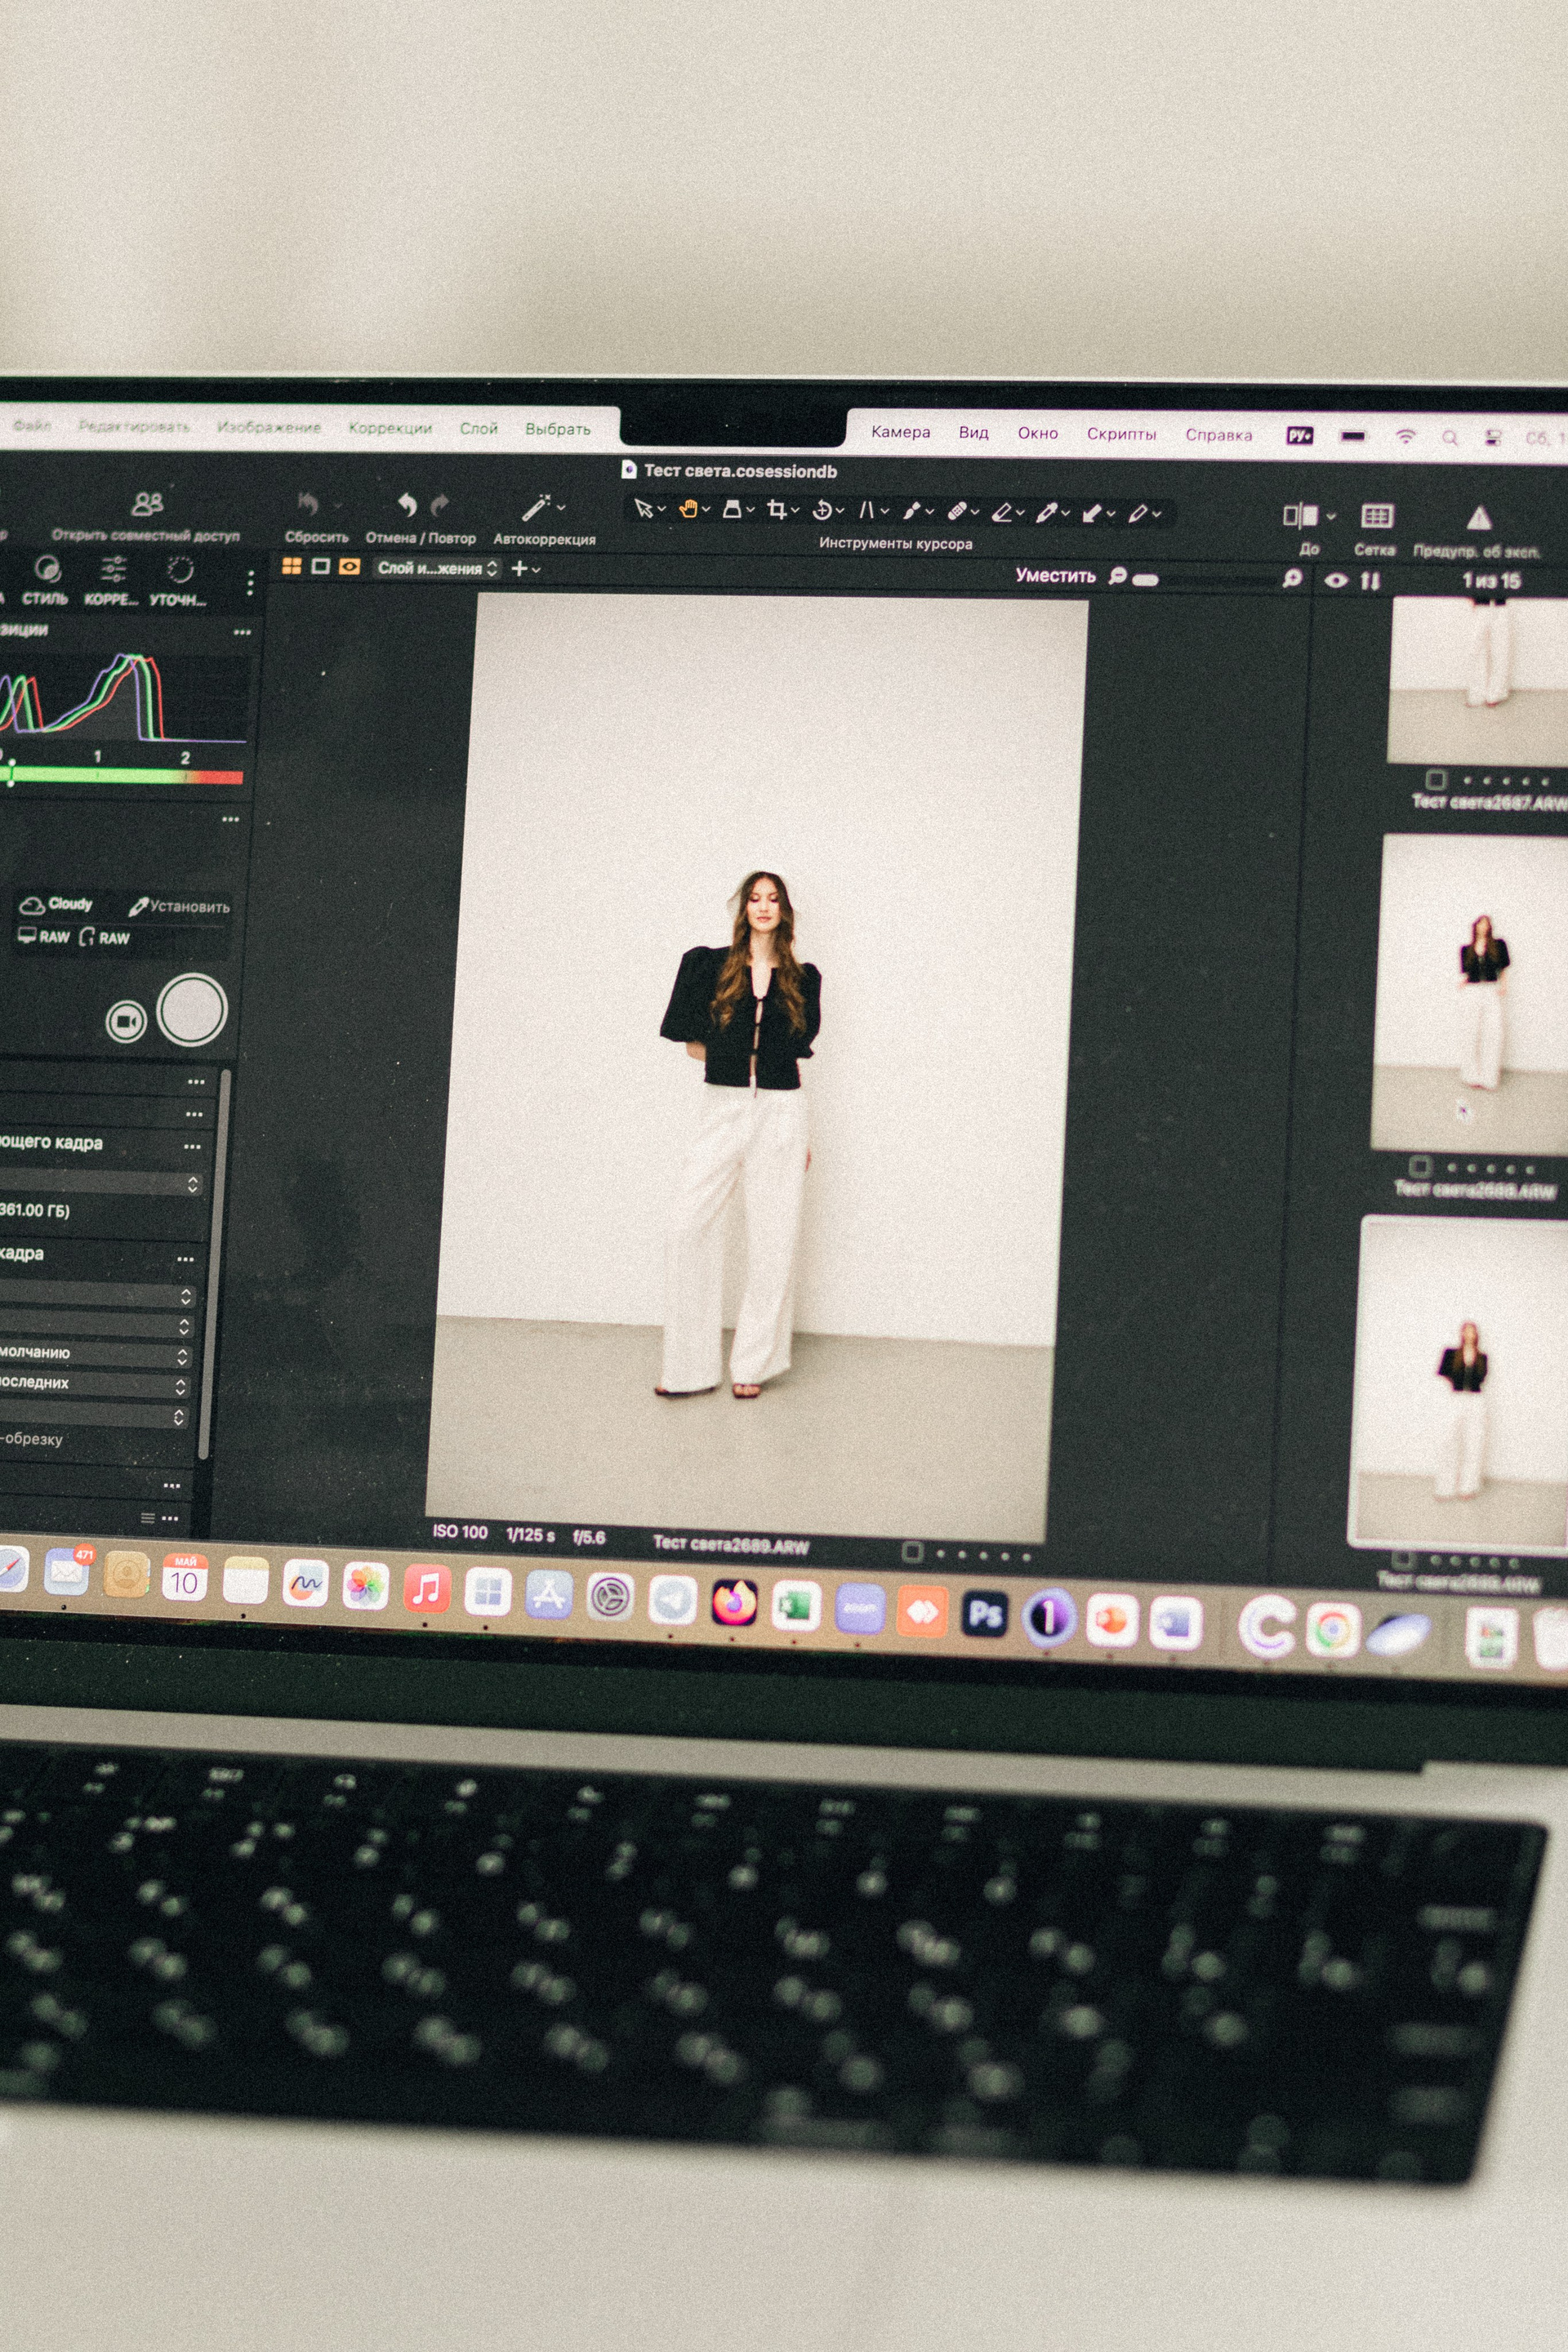1568x2352 pixels.
Task: Select the Color picker eyedropper tool
Action: click(1046, 513)
